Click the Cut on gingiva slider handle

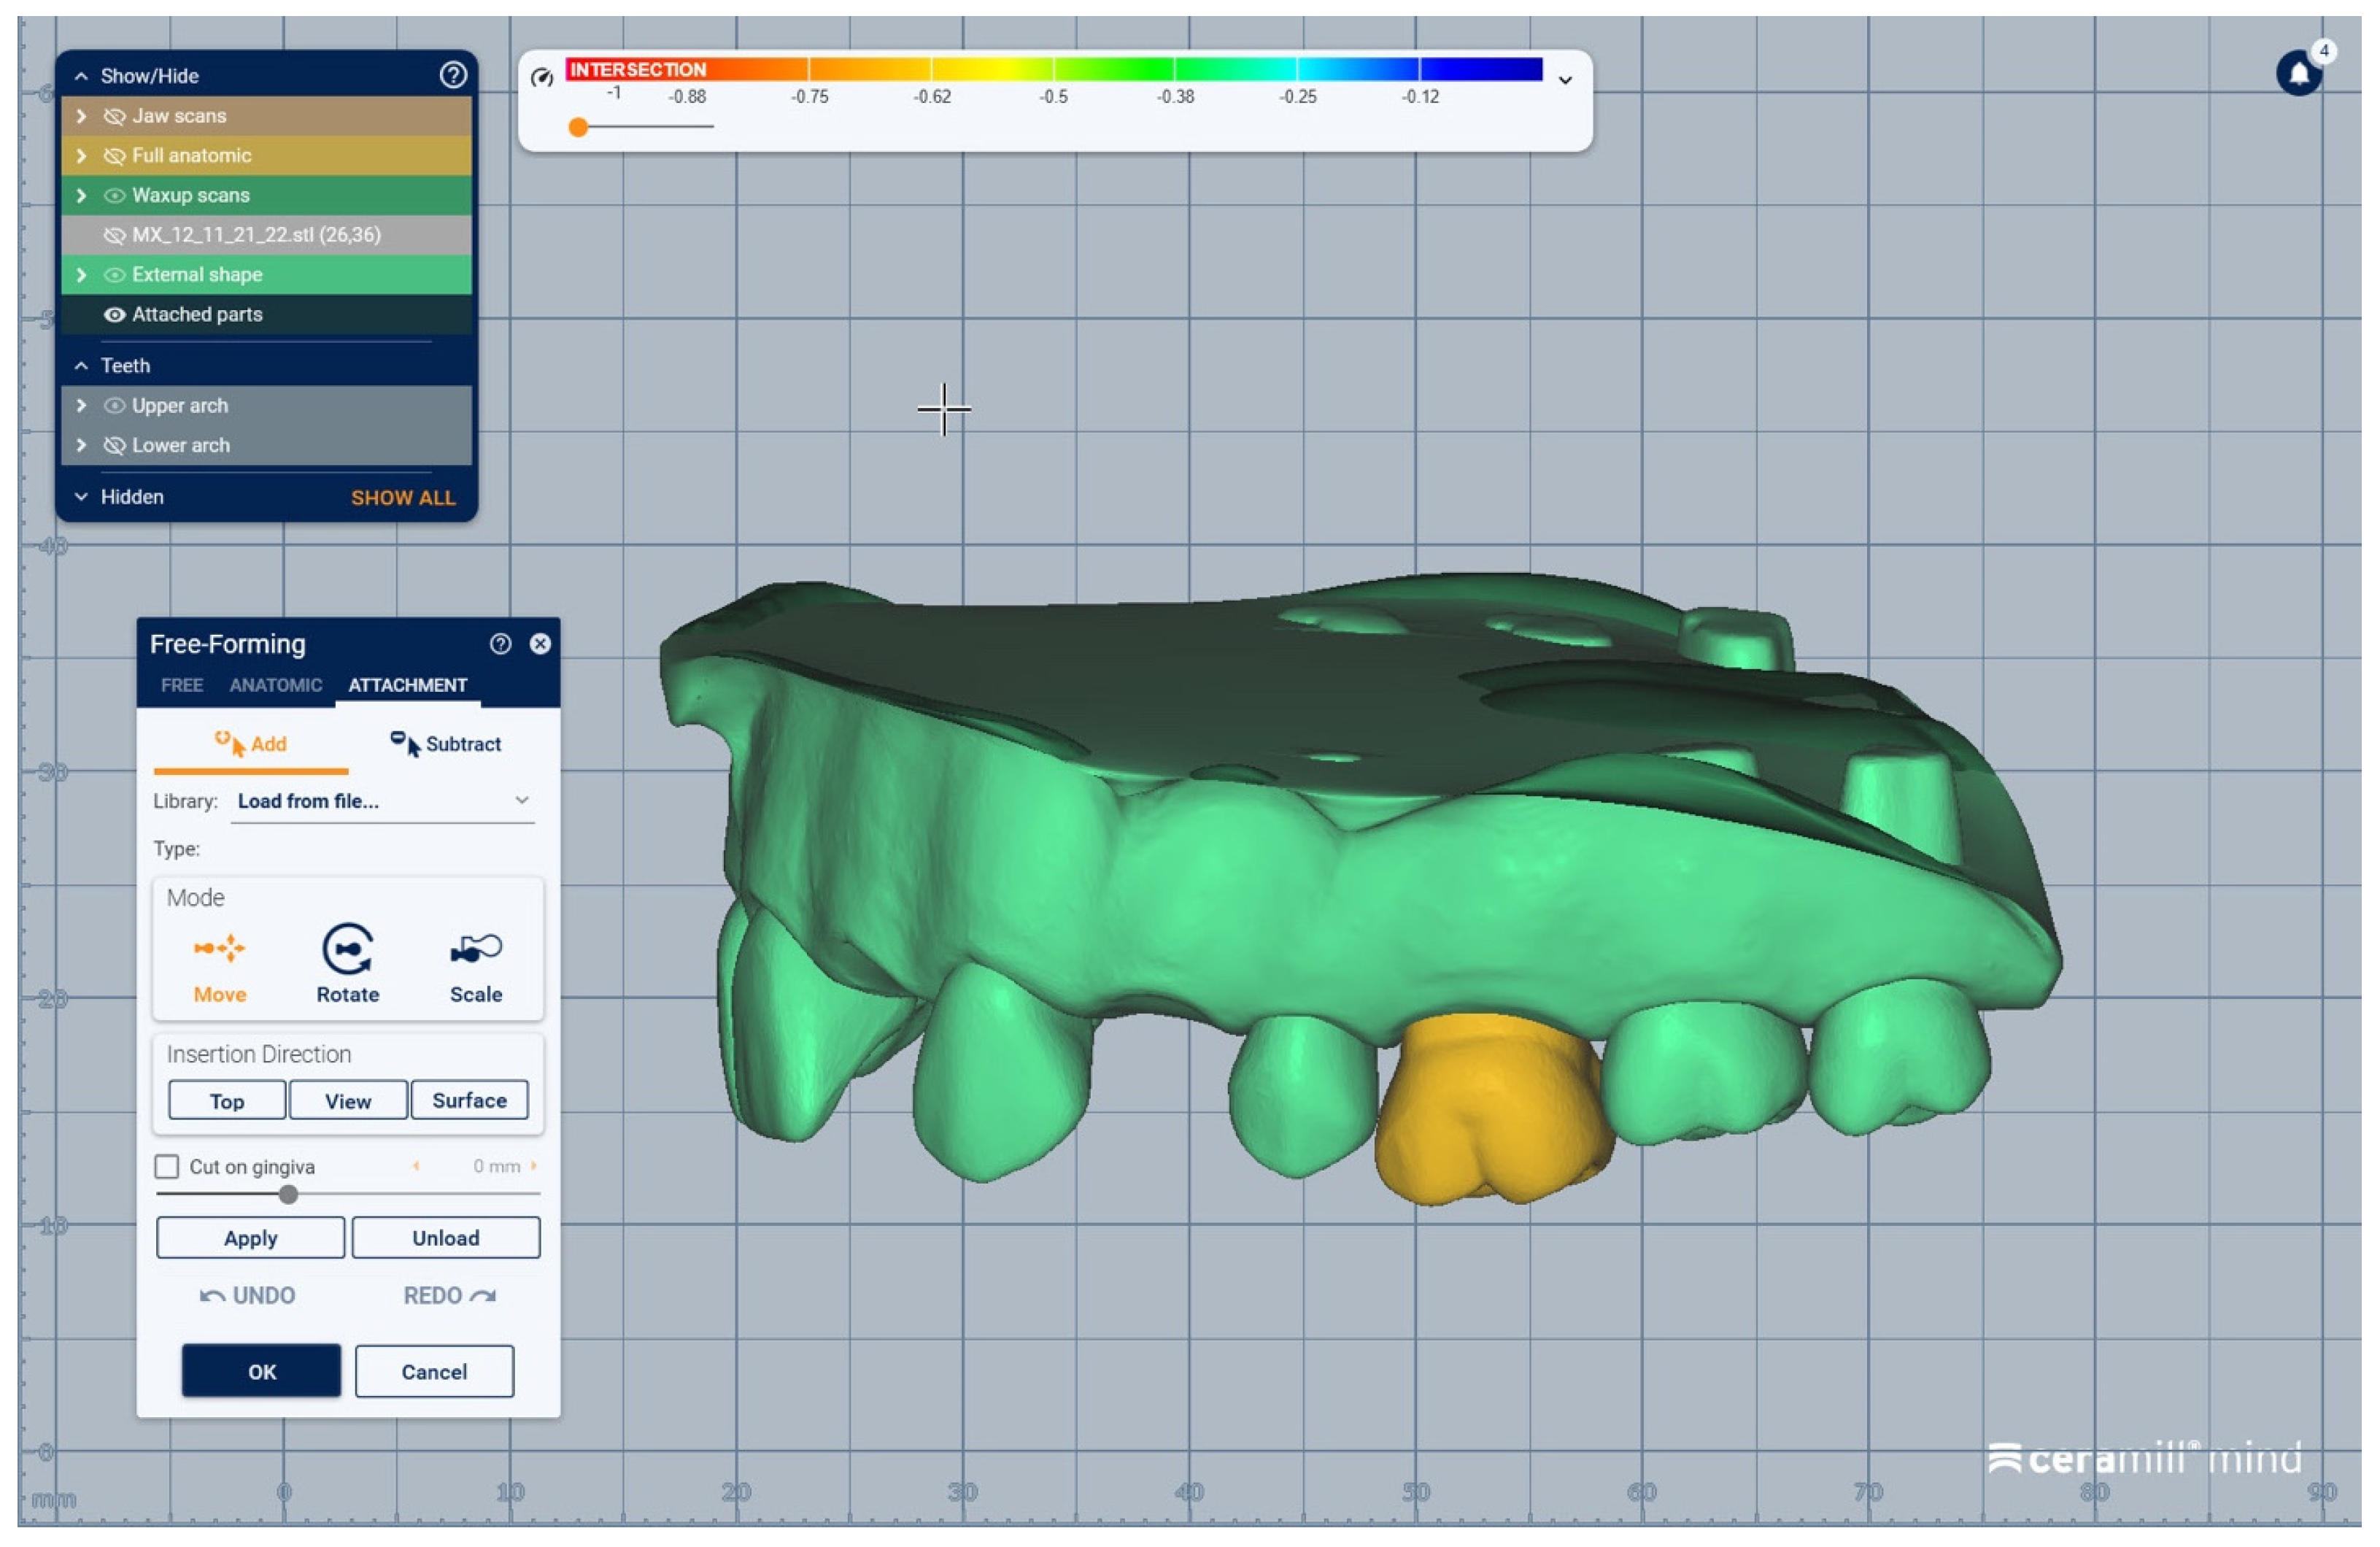288,1195
